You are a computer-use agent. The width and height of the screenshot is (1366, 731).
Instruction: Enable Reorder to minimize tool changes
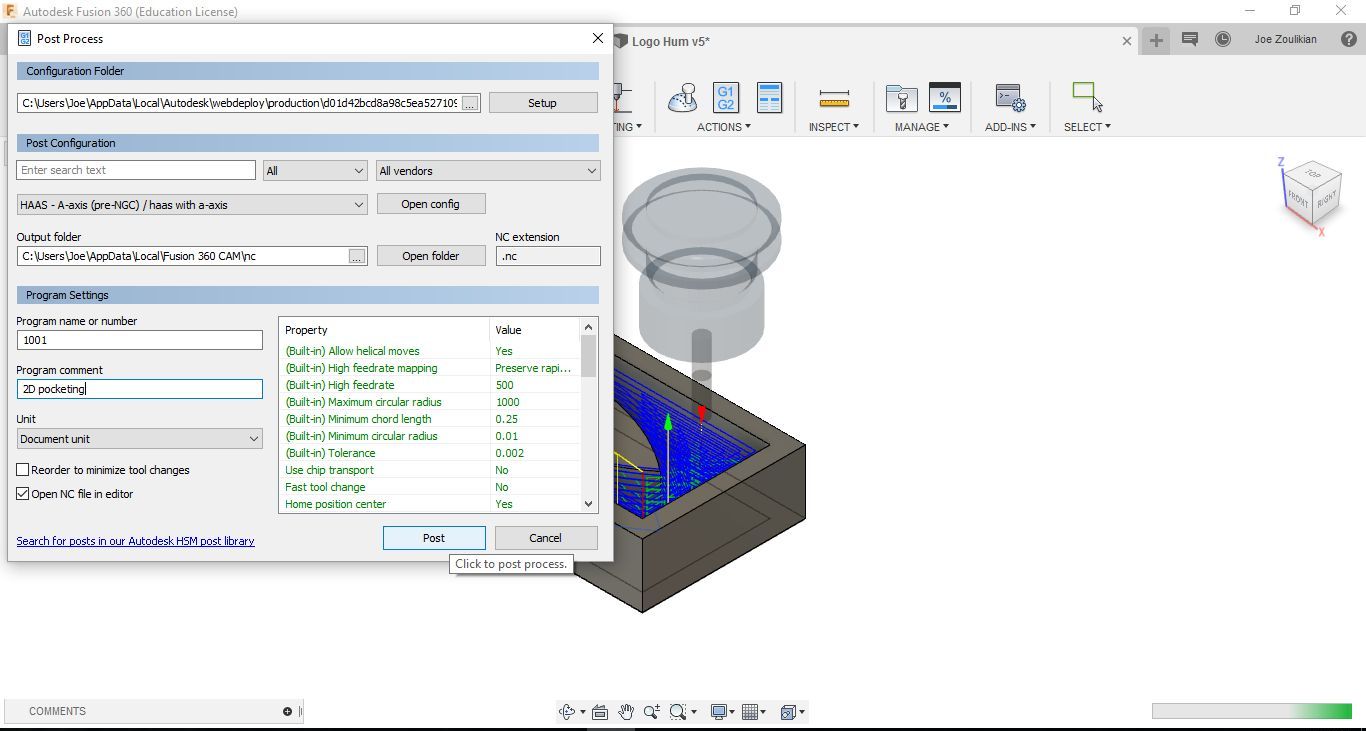(x=23, y=470)
